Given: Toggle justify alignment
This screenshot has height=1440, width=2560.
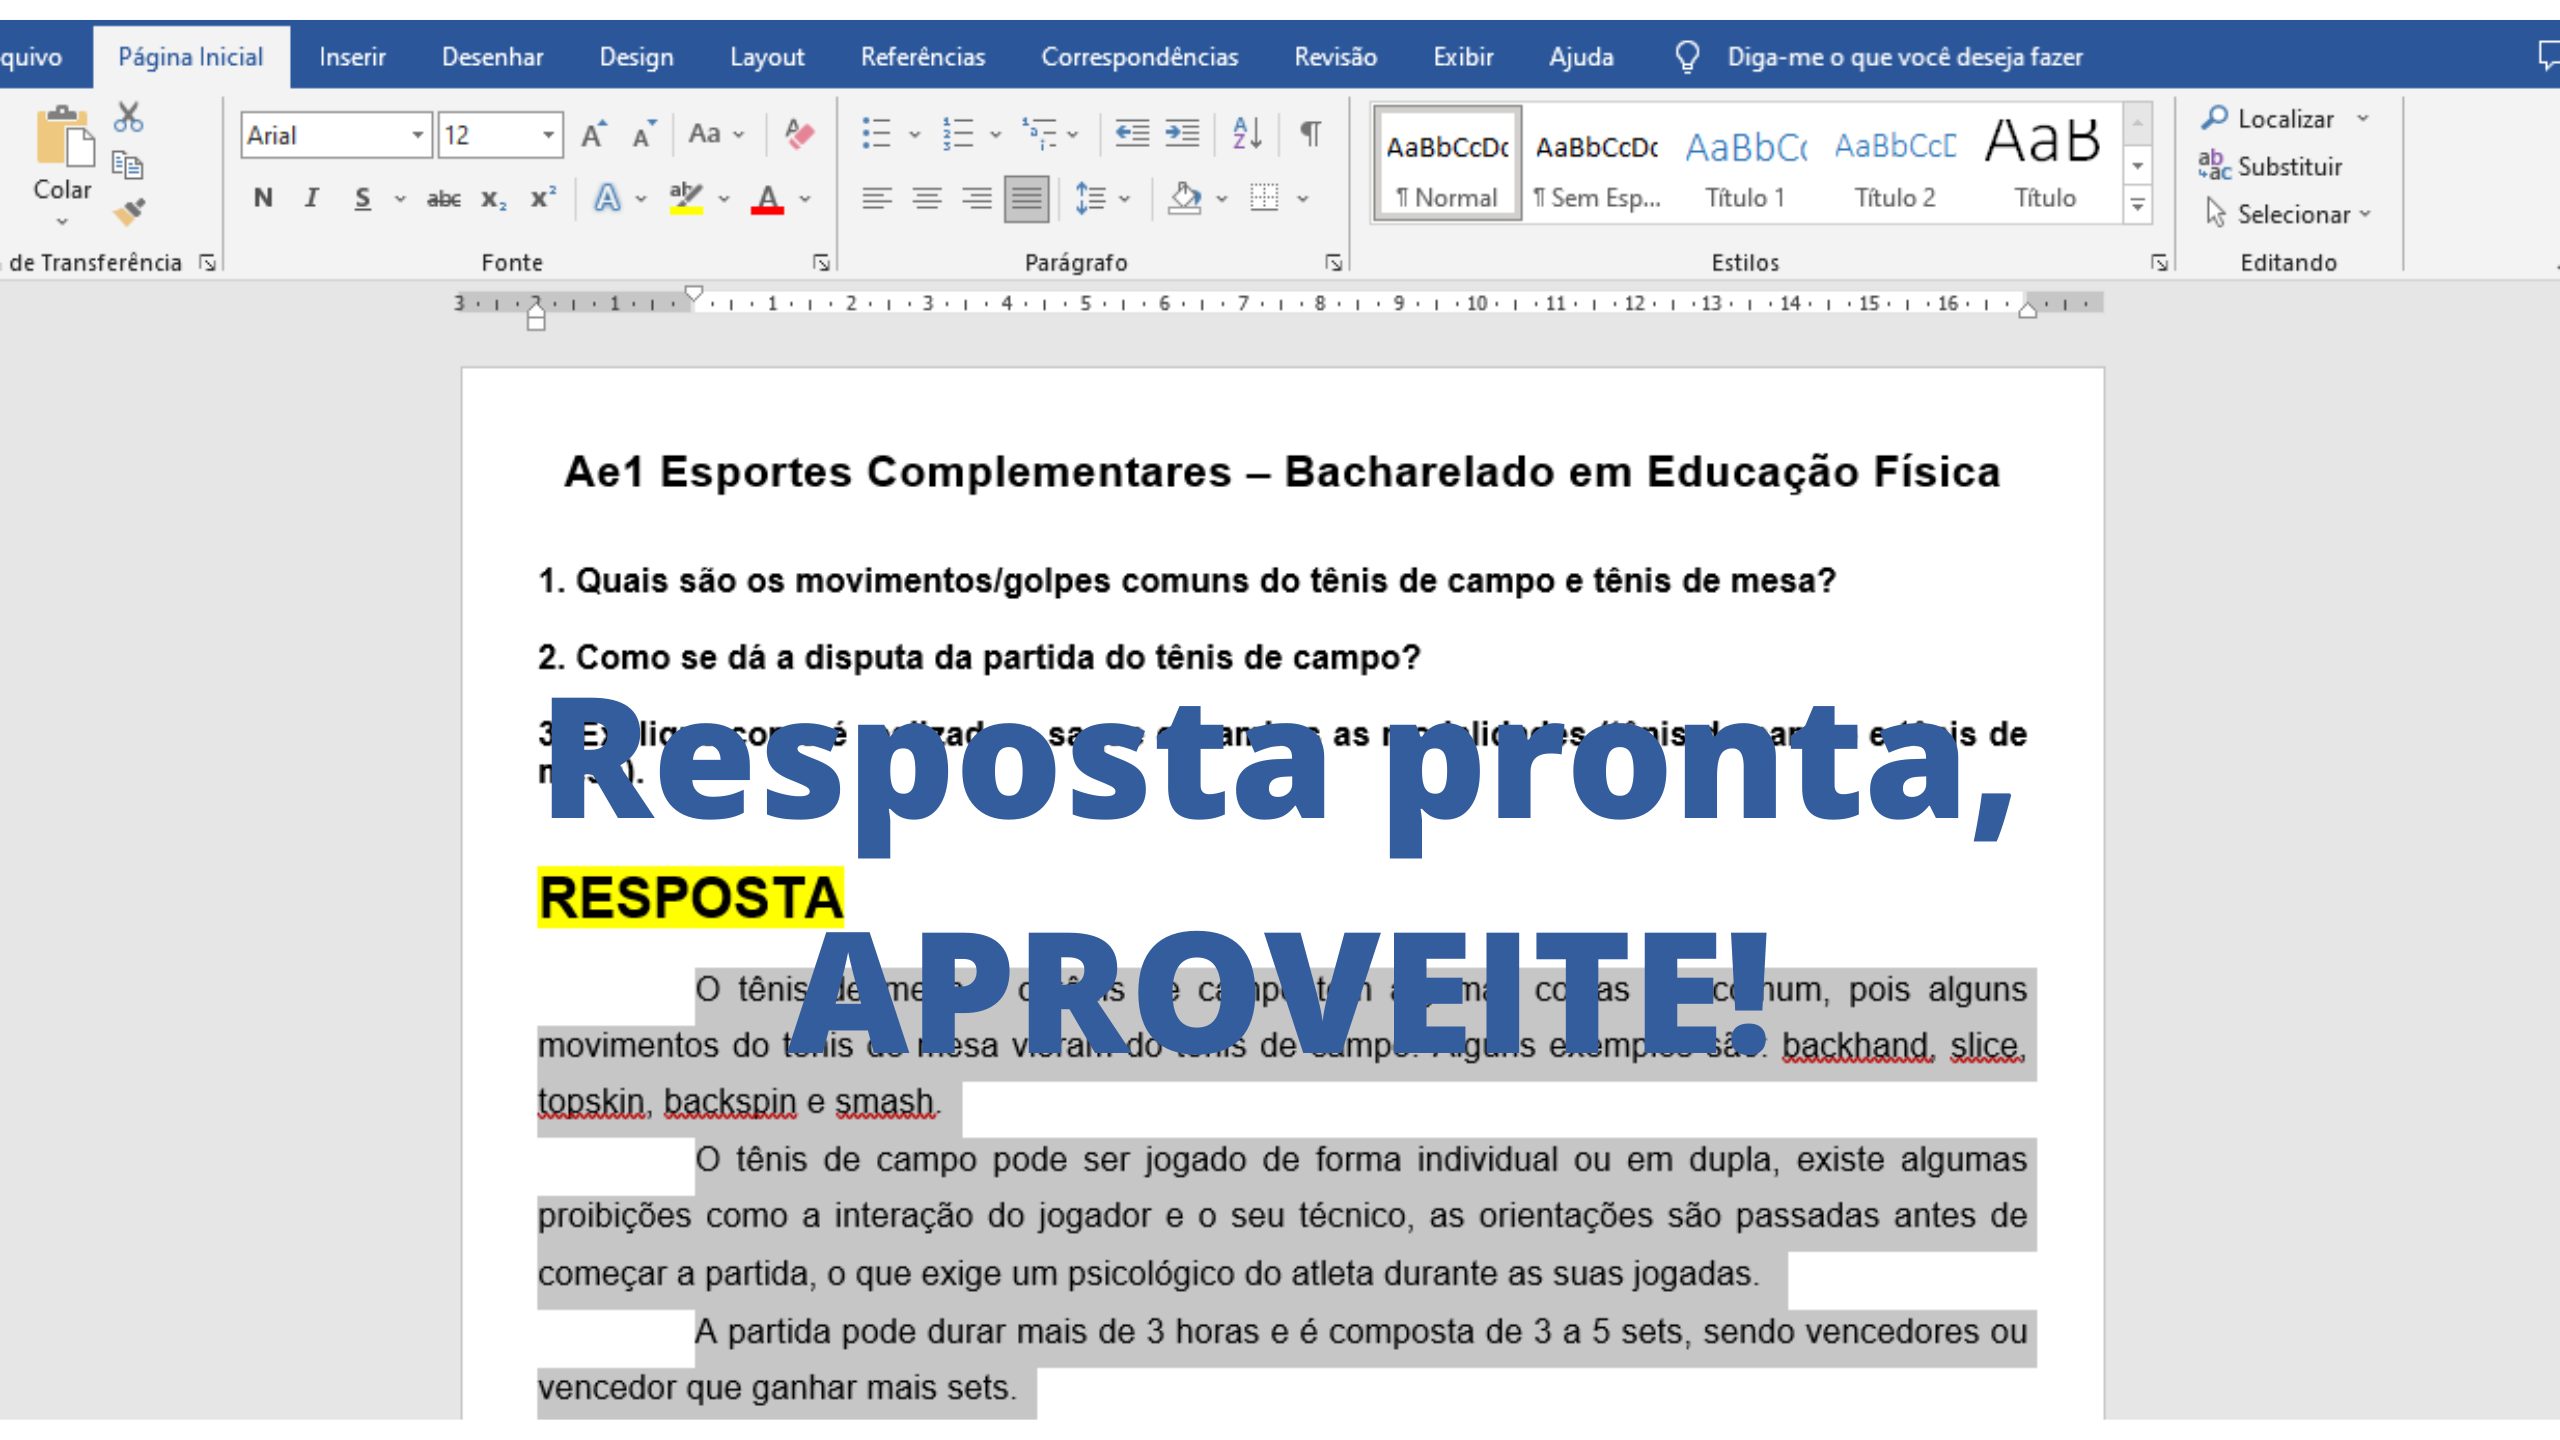Looking at the screenshot, I should click(1027, 198).
